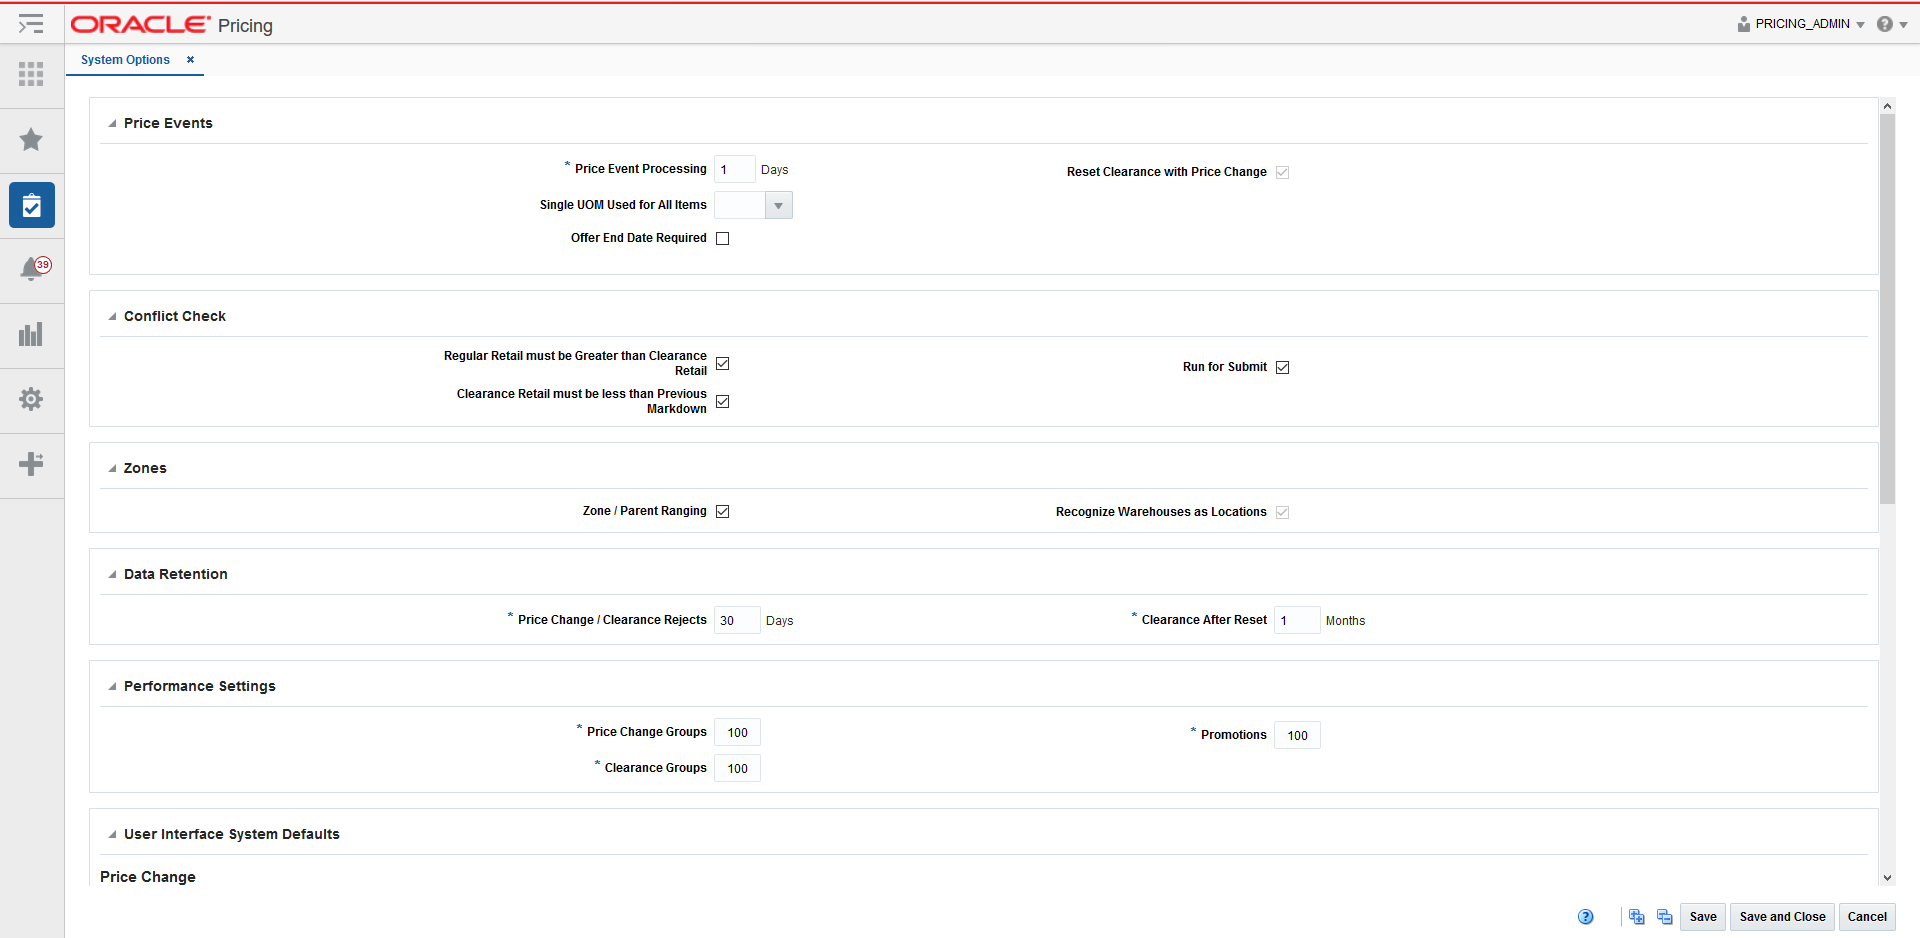Open Reports bar chart icon in sidebar

pos(31,334)
